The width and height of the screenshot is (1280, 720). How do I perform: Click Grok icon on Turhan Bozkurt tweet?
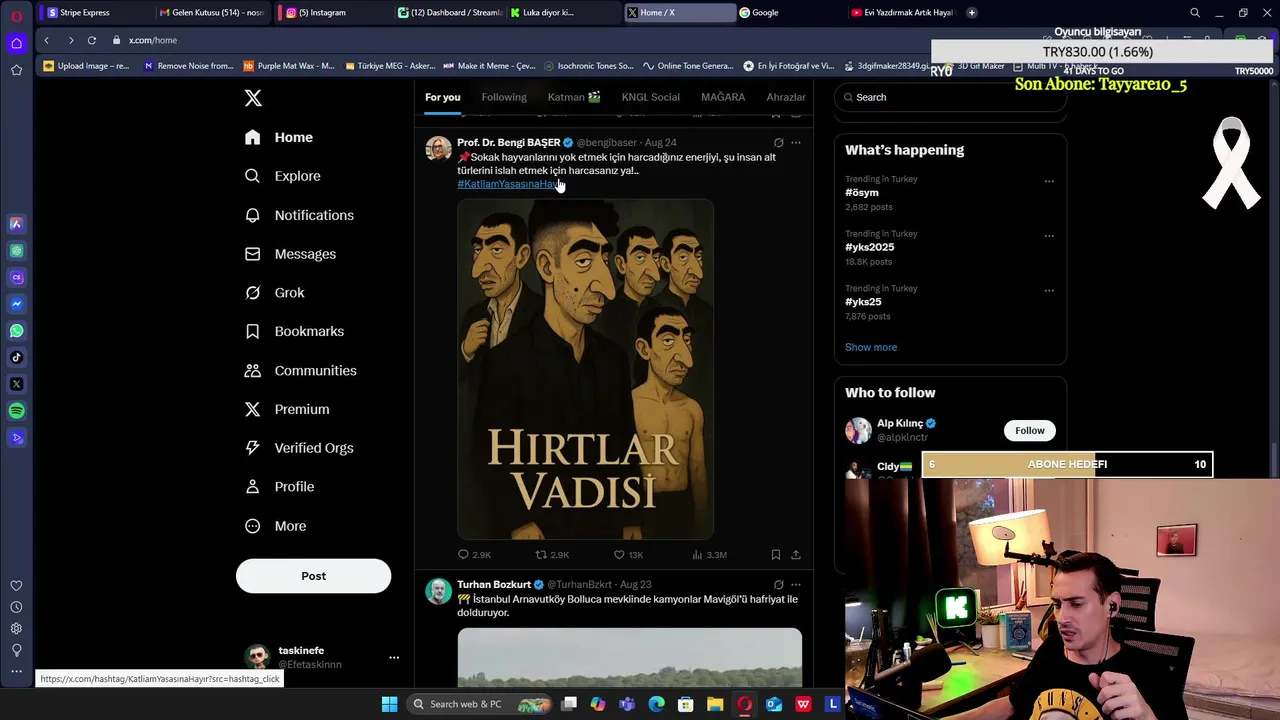778,584
